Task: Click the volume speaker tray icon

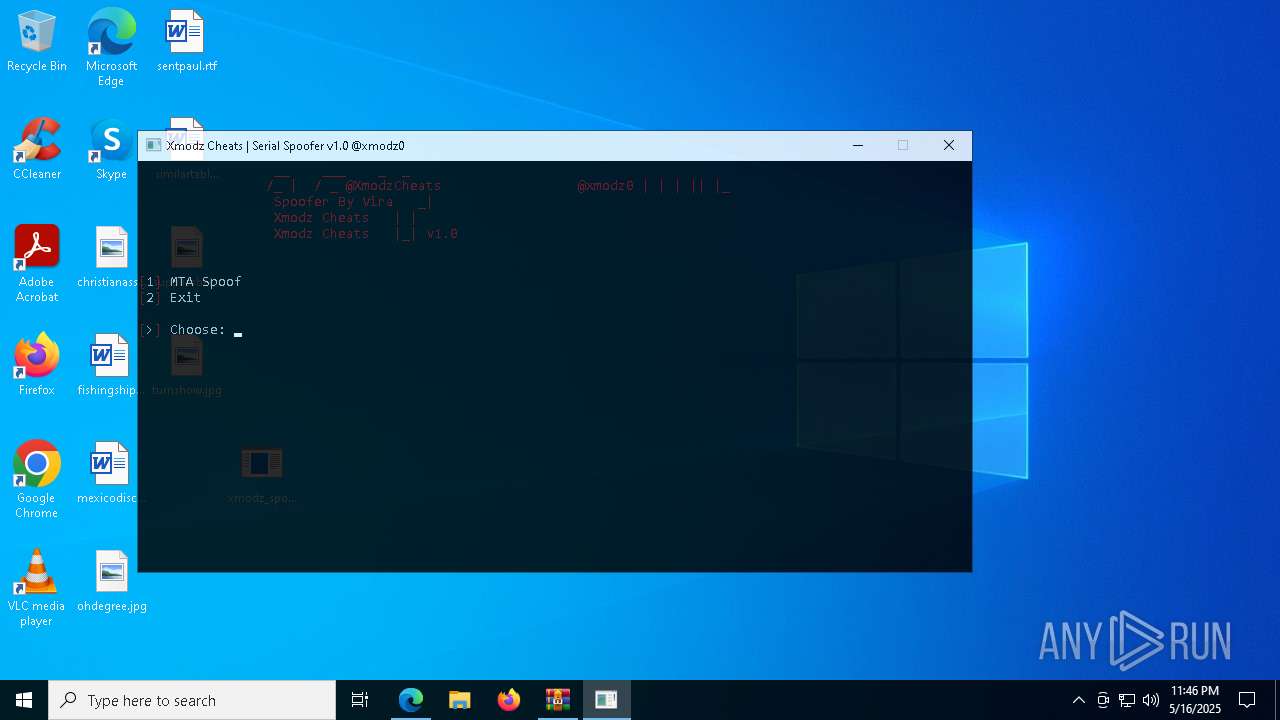Action: click(1151, 700)
